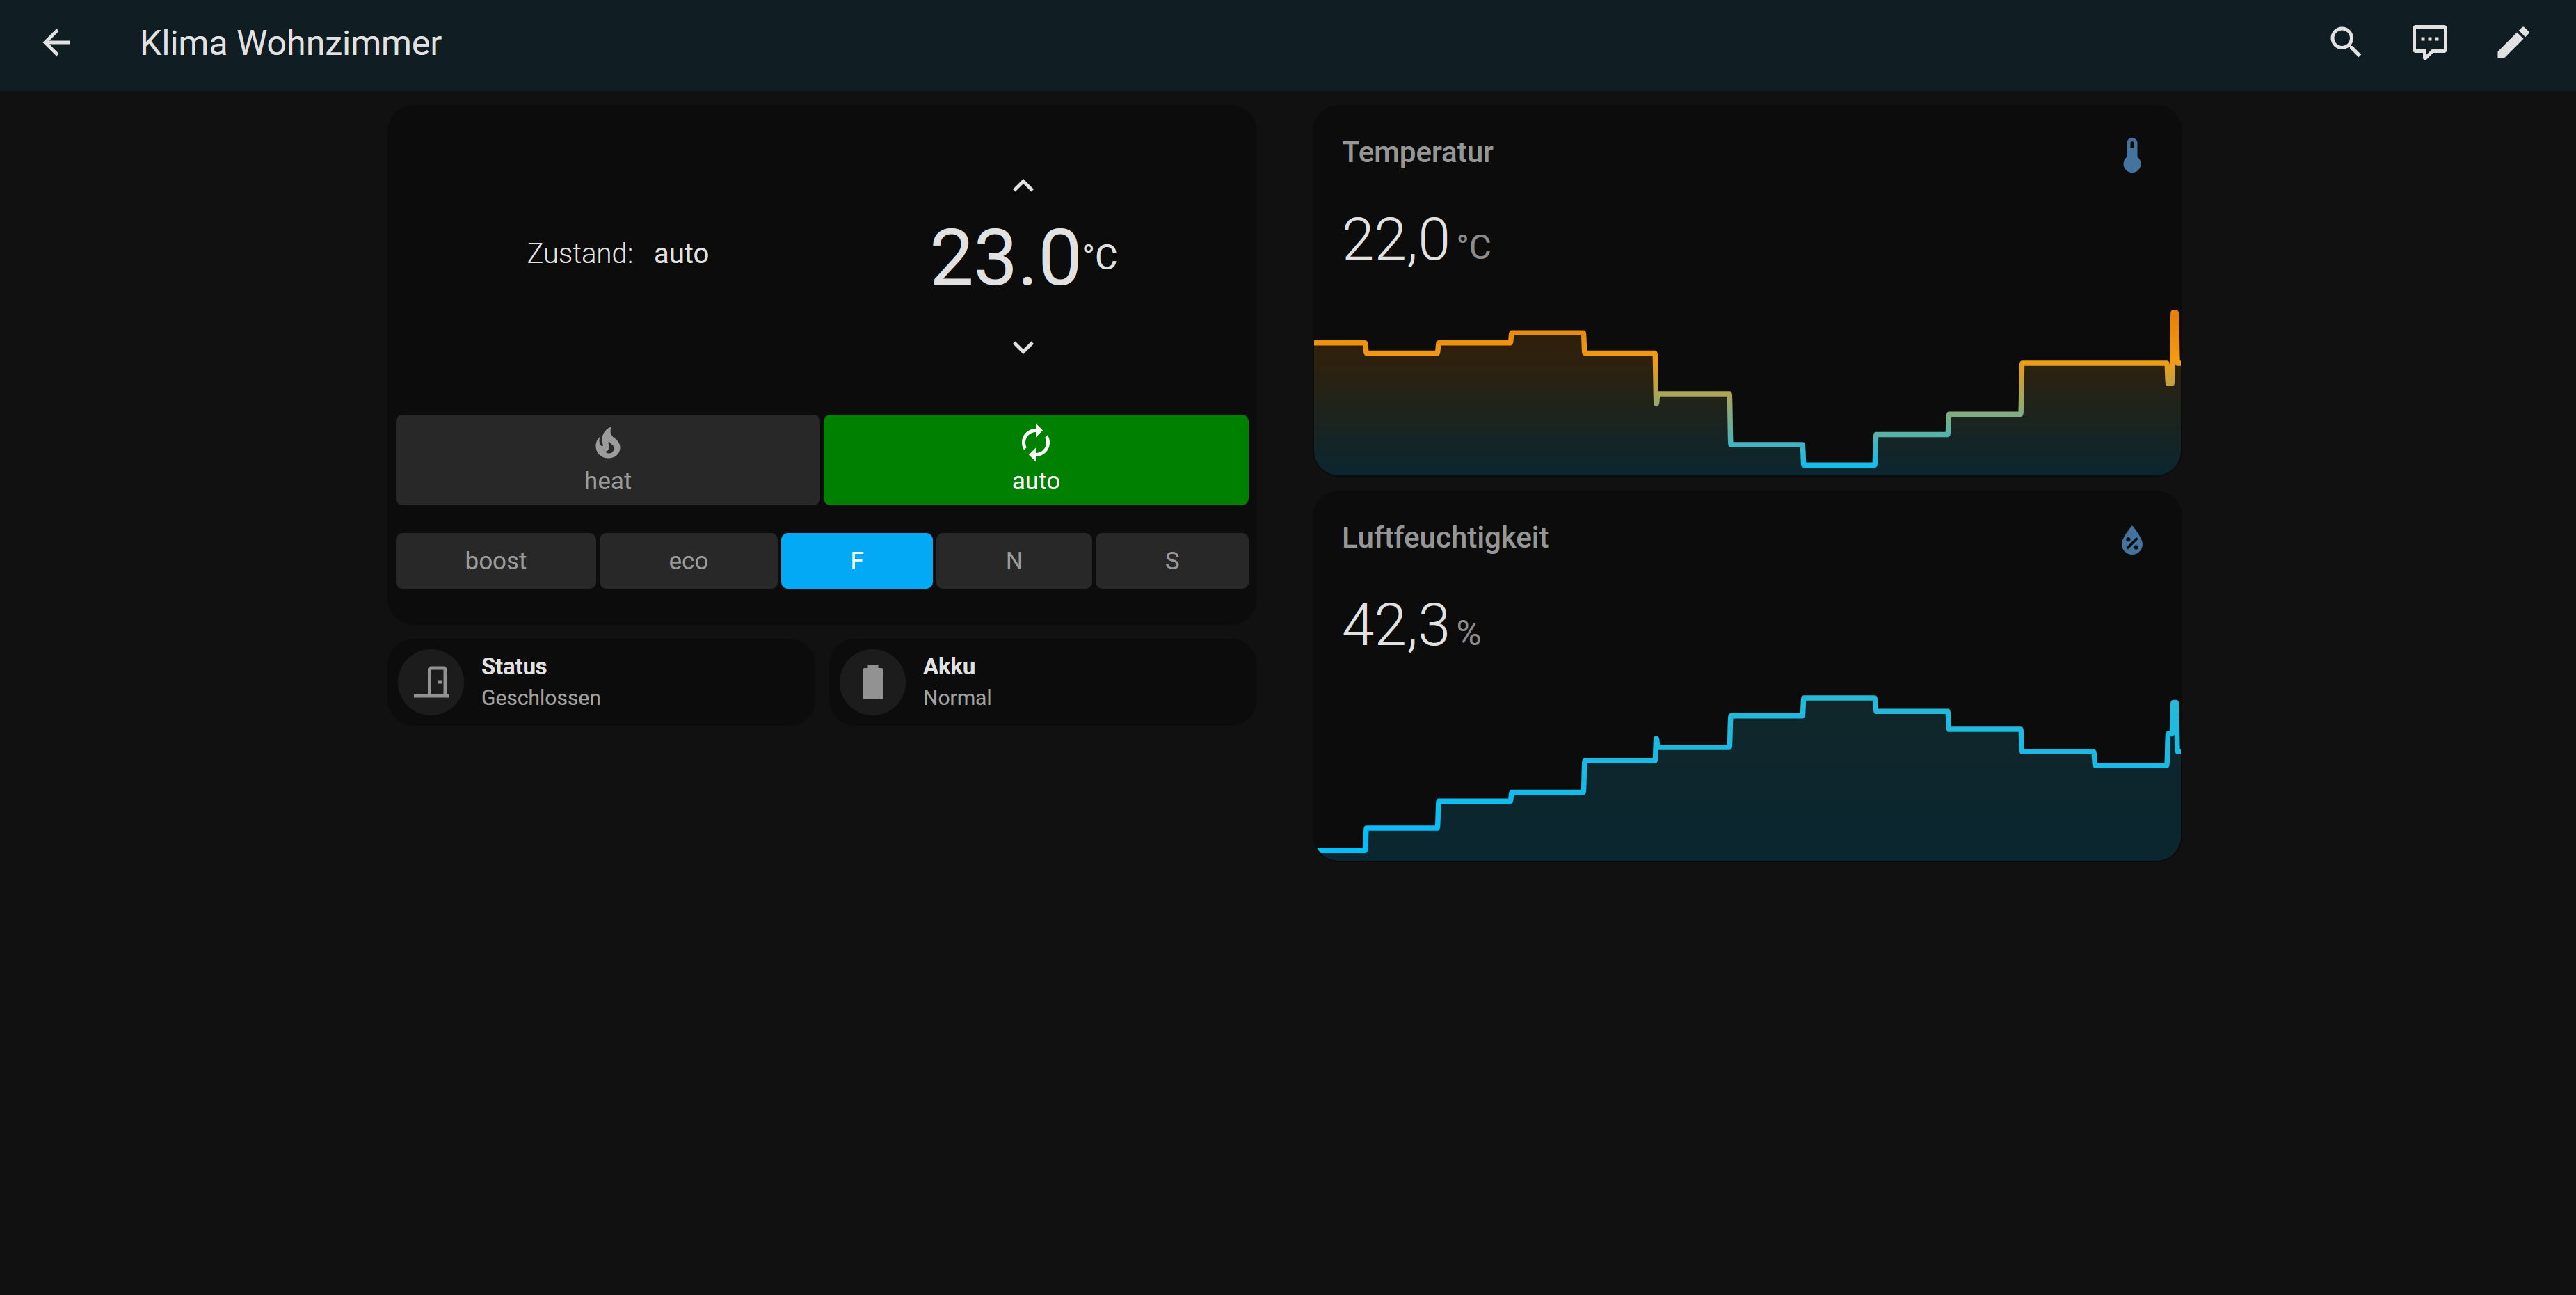Open the Status Geschlossen entity

click(601, 682)
